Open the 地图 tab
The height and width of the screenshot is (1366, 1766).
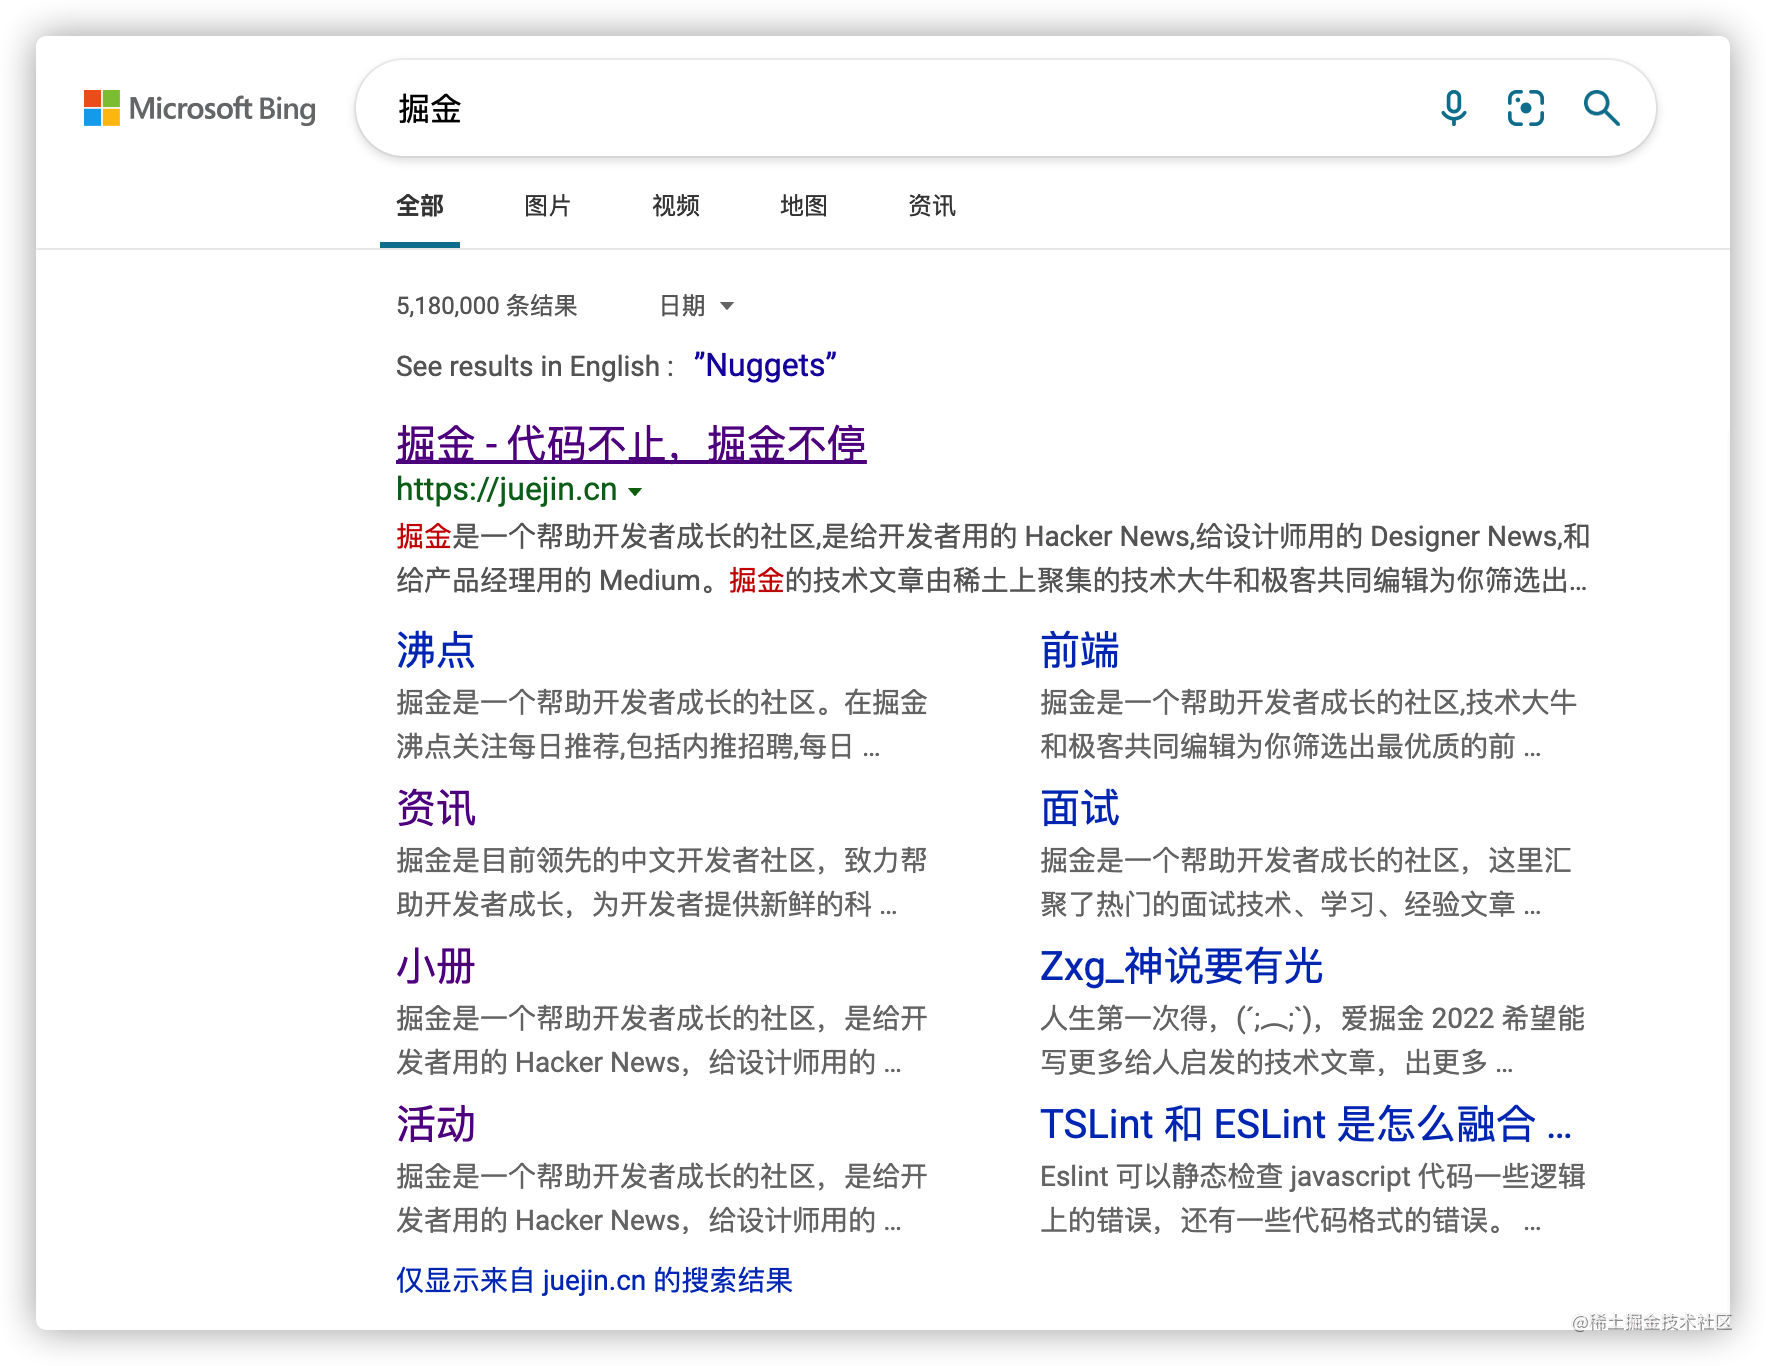[x=804, y=206]
